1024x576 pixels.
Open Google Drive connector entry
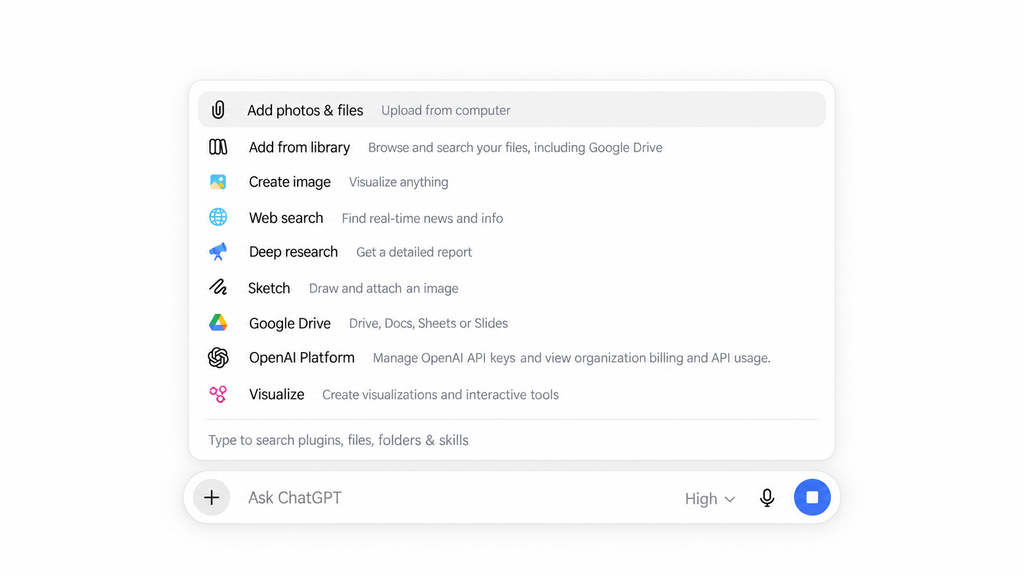[x=512, y=323]
